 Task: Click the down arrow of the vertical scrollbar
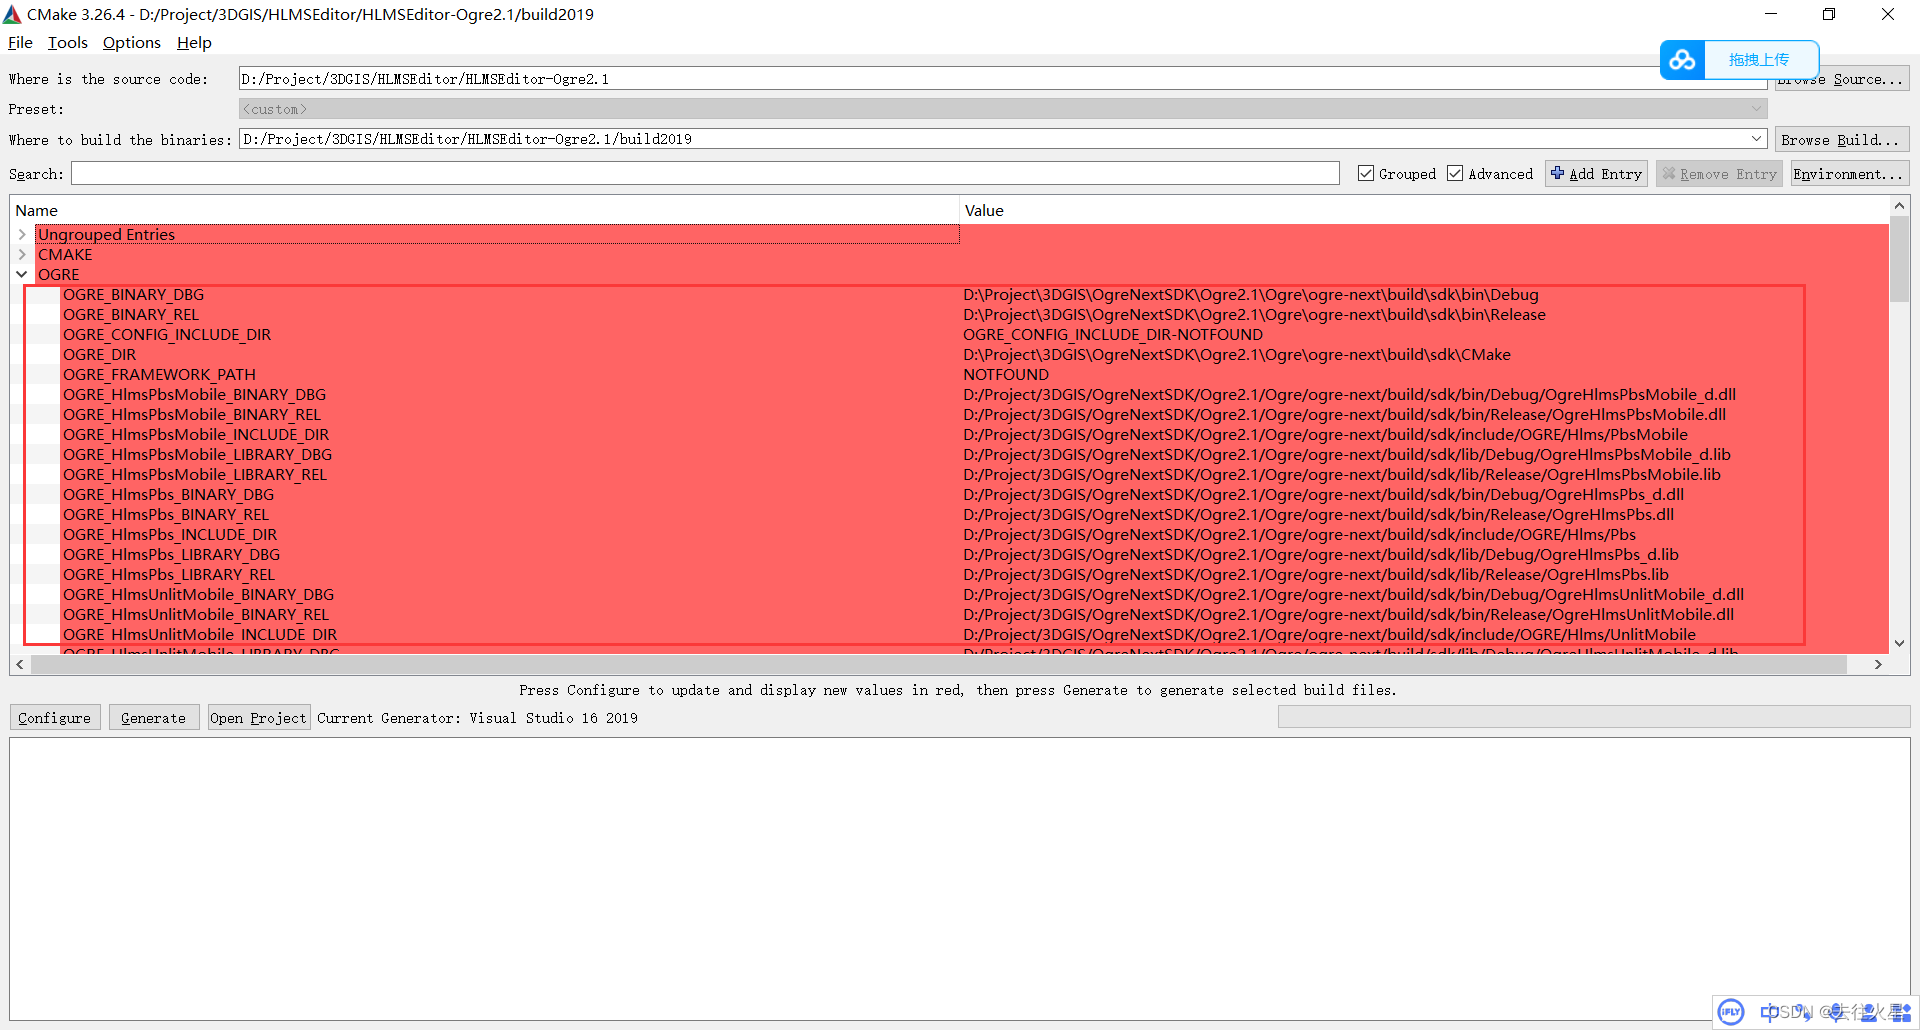click(x=1899, y=643)
